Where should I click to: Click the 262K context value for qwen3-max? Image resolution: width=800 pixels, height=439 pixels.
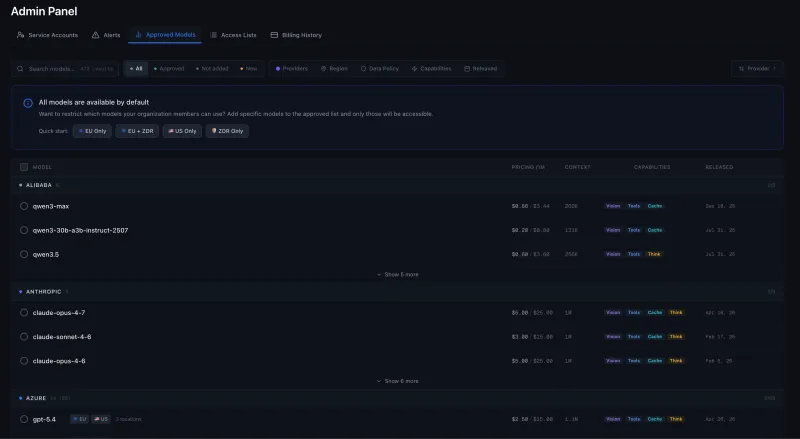tap(571, 206)
